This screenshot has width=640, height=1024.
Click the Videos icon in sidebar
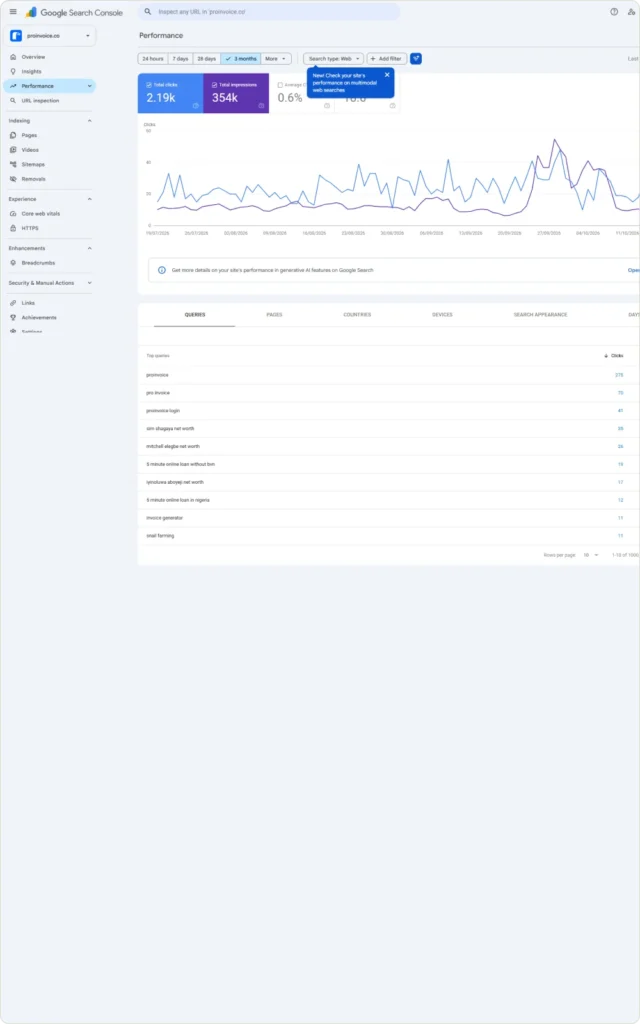(x=13, y=150)
